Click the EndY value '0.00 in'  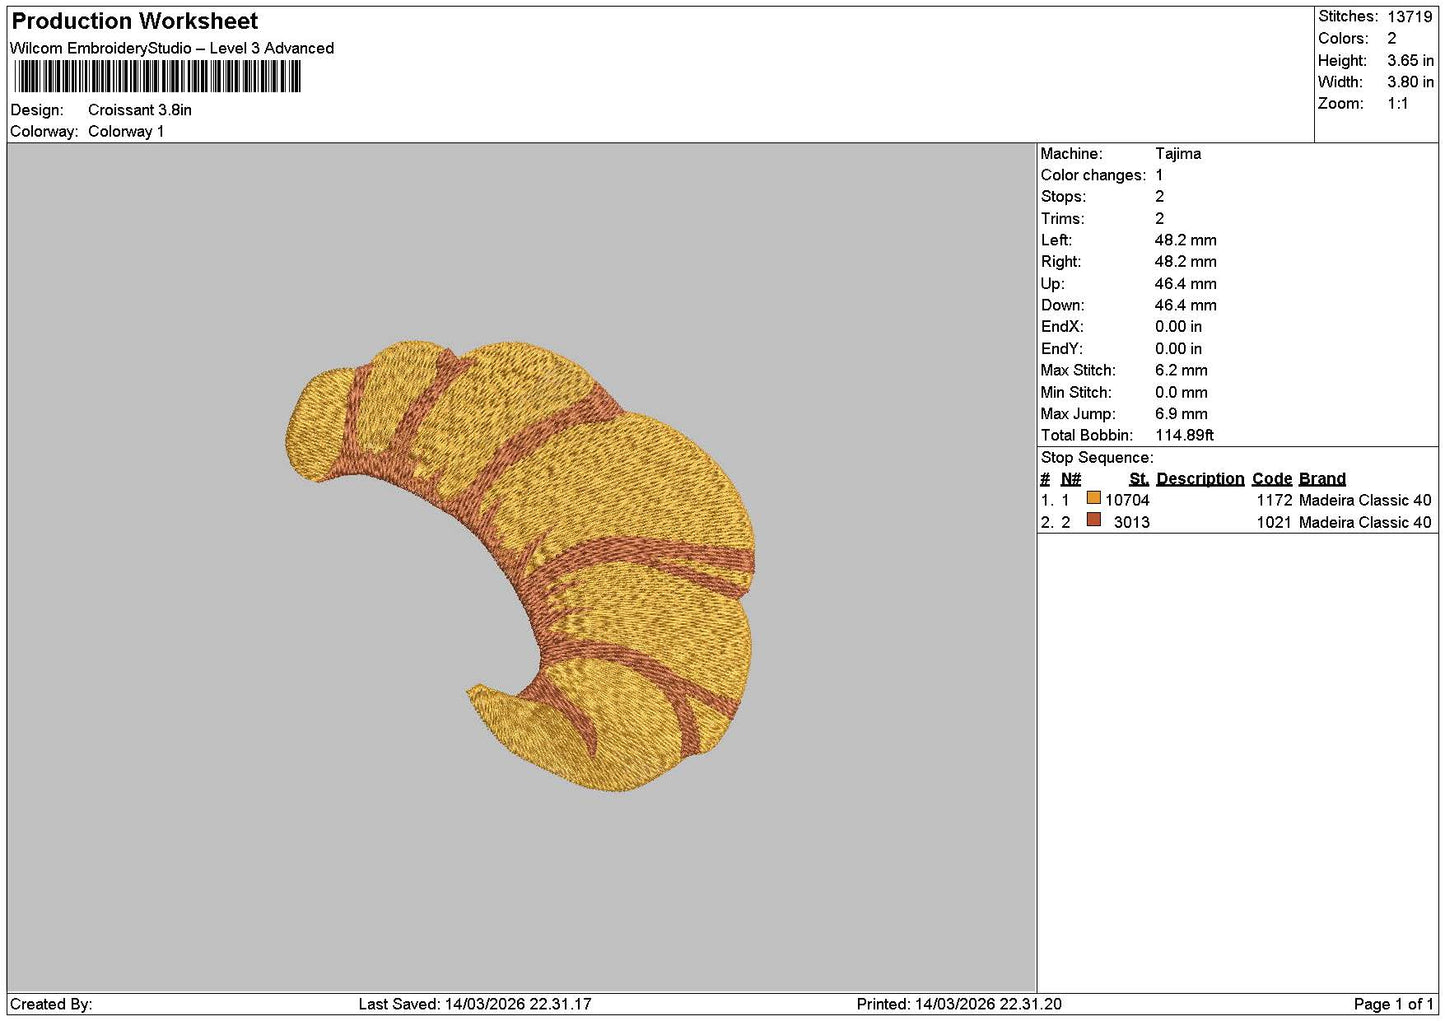[1179, 349]
